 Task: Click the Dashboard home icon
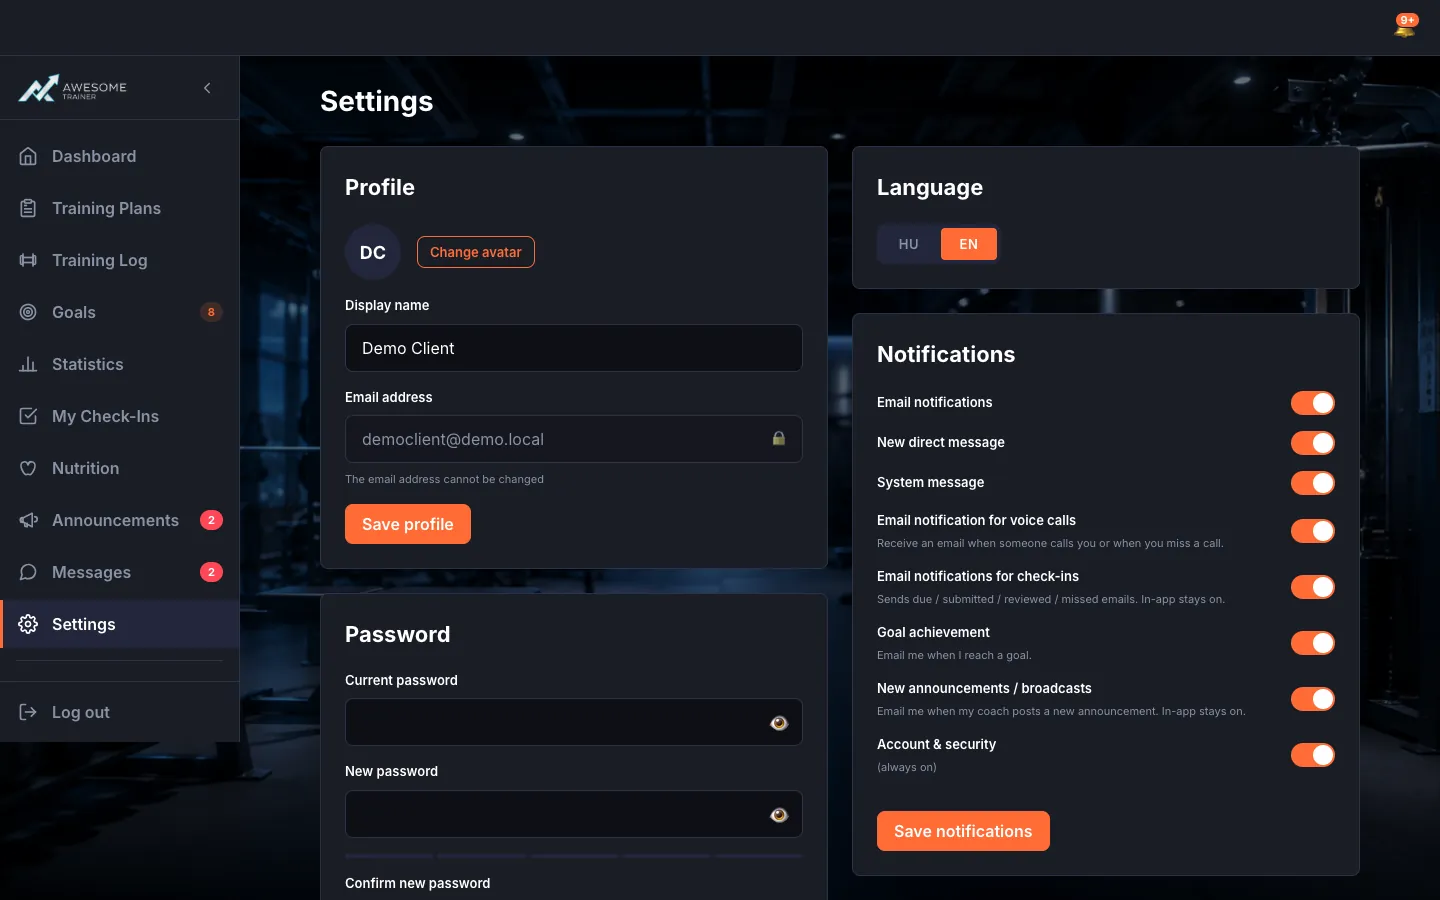pyautogui.click(x=28, y=156)
